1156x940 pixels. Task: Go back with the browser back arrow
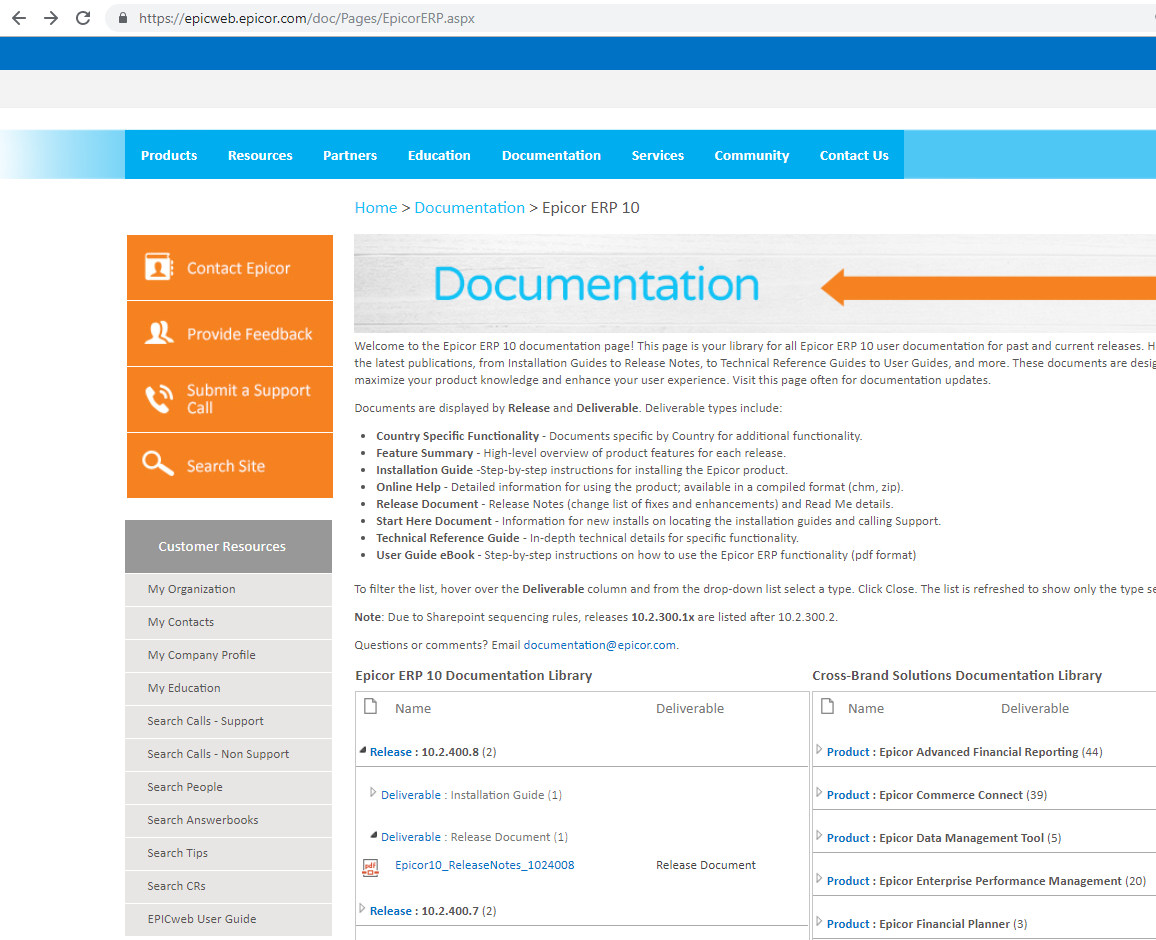pos(19,18)
